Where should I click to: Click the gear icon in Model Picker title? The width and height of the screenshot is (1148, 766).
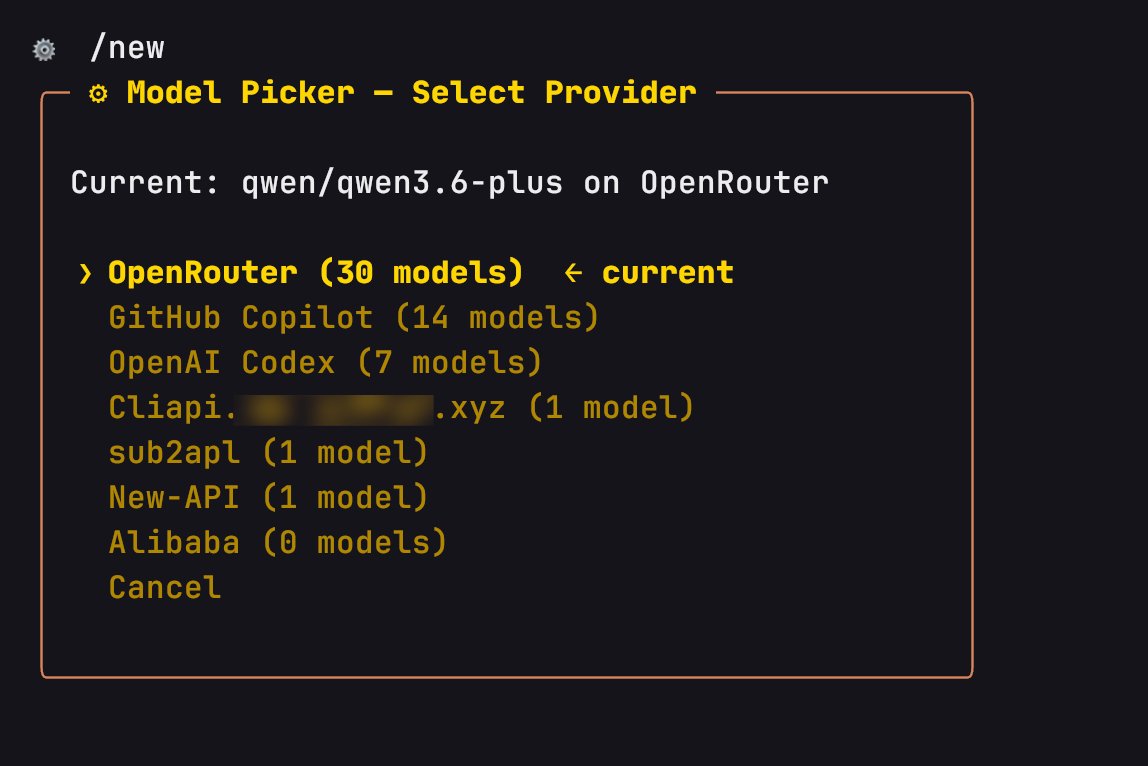98,93
